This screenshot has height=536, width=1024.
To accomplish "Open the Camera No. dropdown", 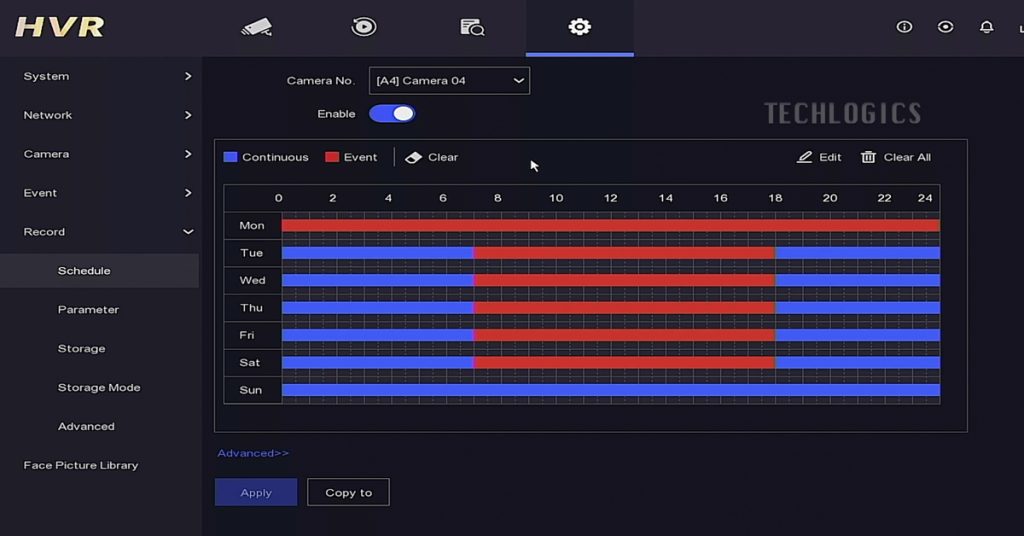I will pos(449,81).
